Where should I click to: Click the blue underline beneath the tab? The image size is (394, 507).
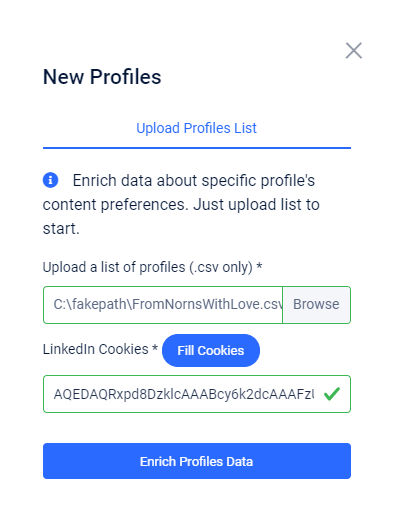[x=197, y=148]
